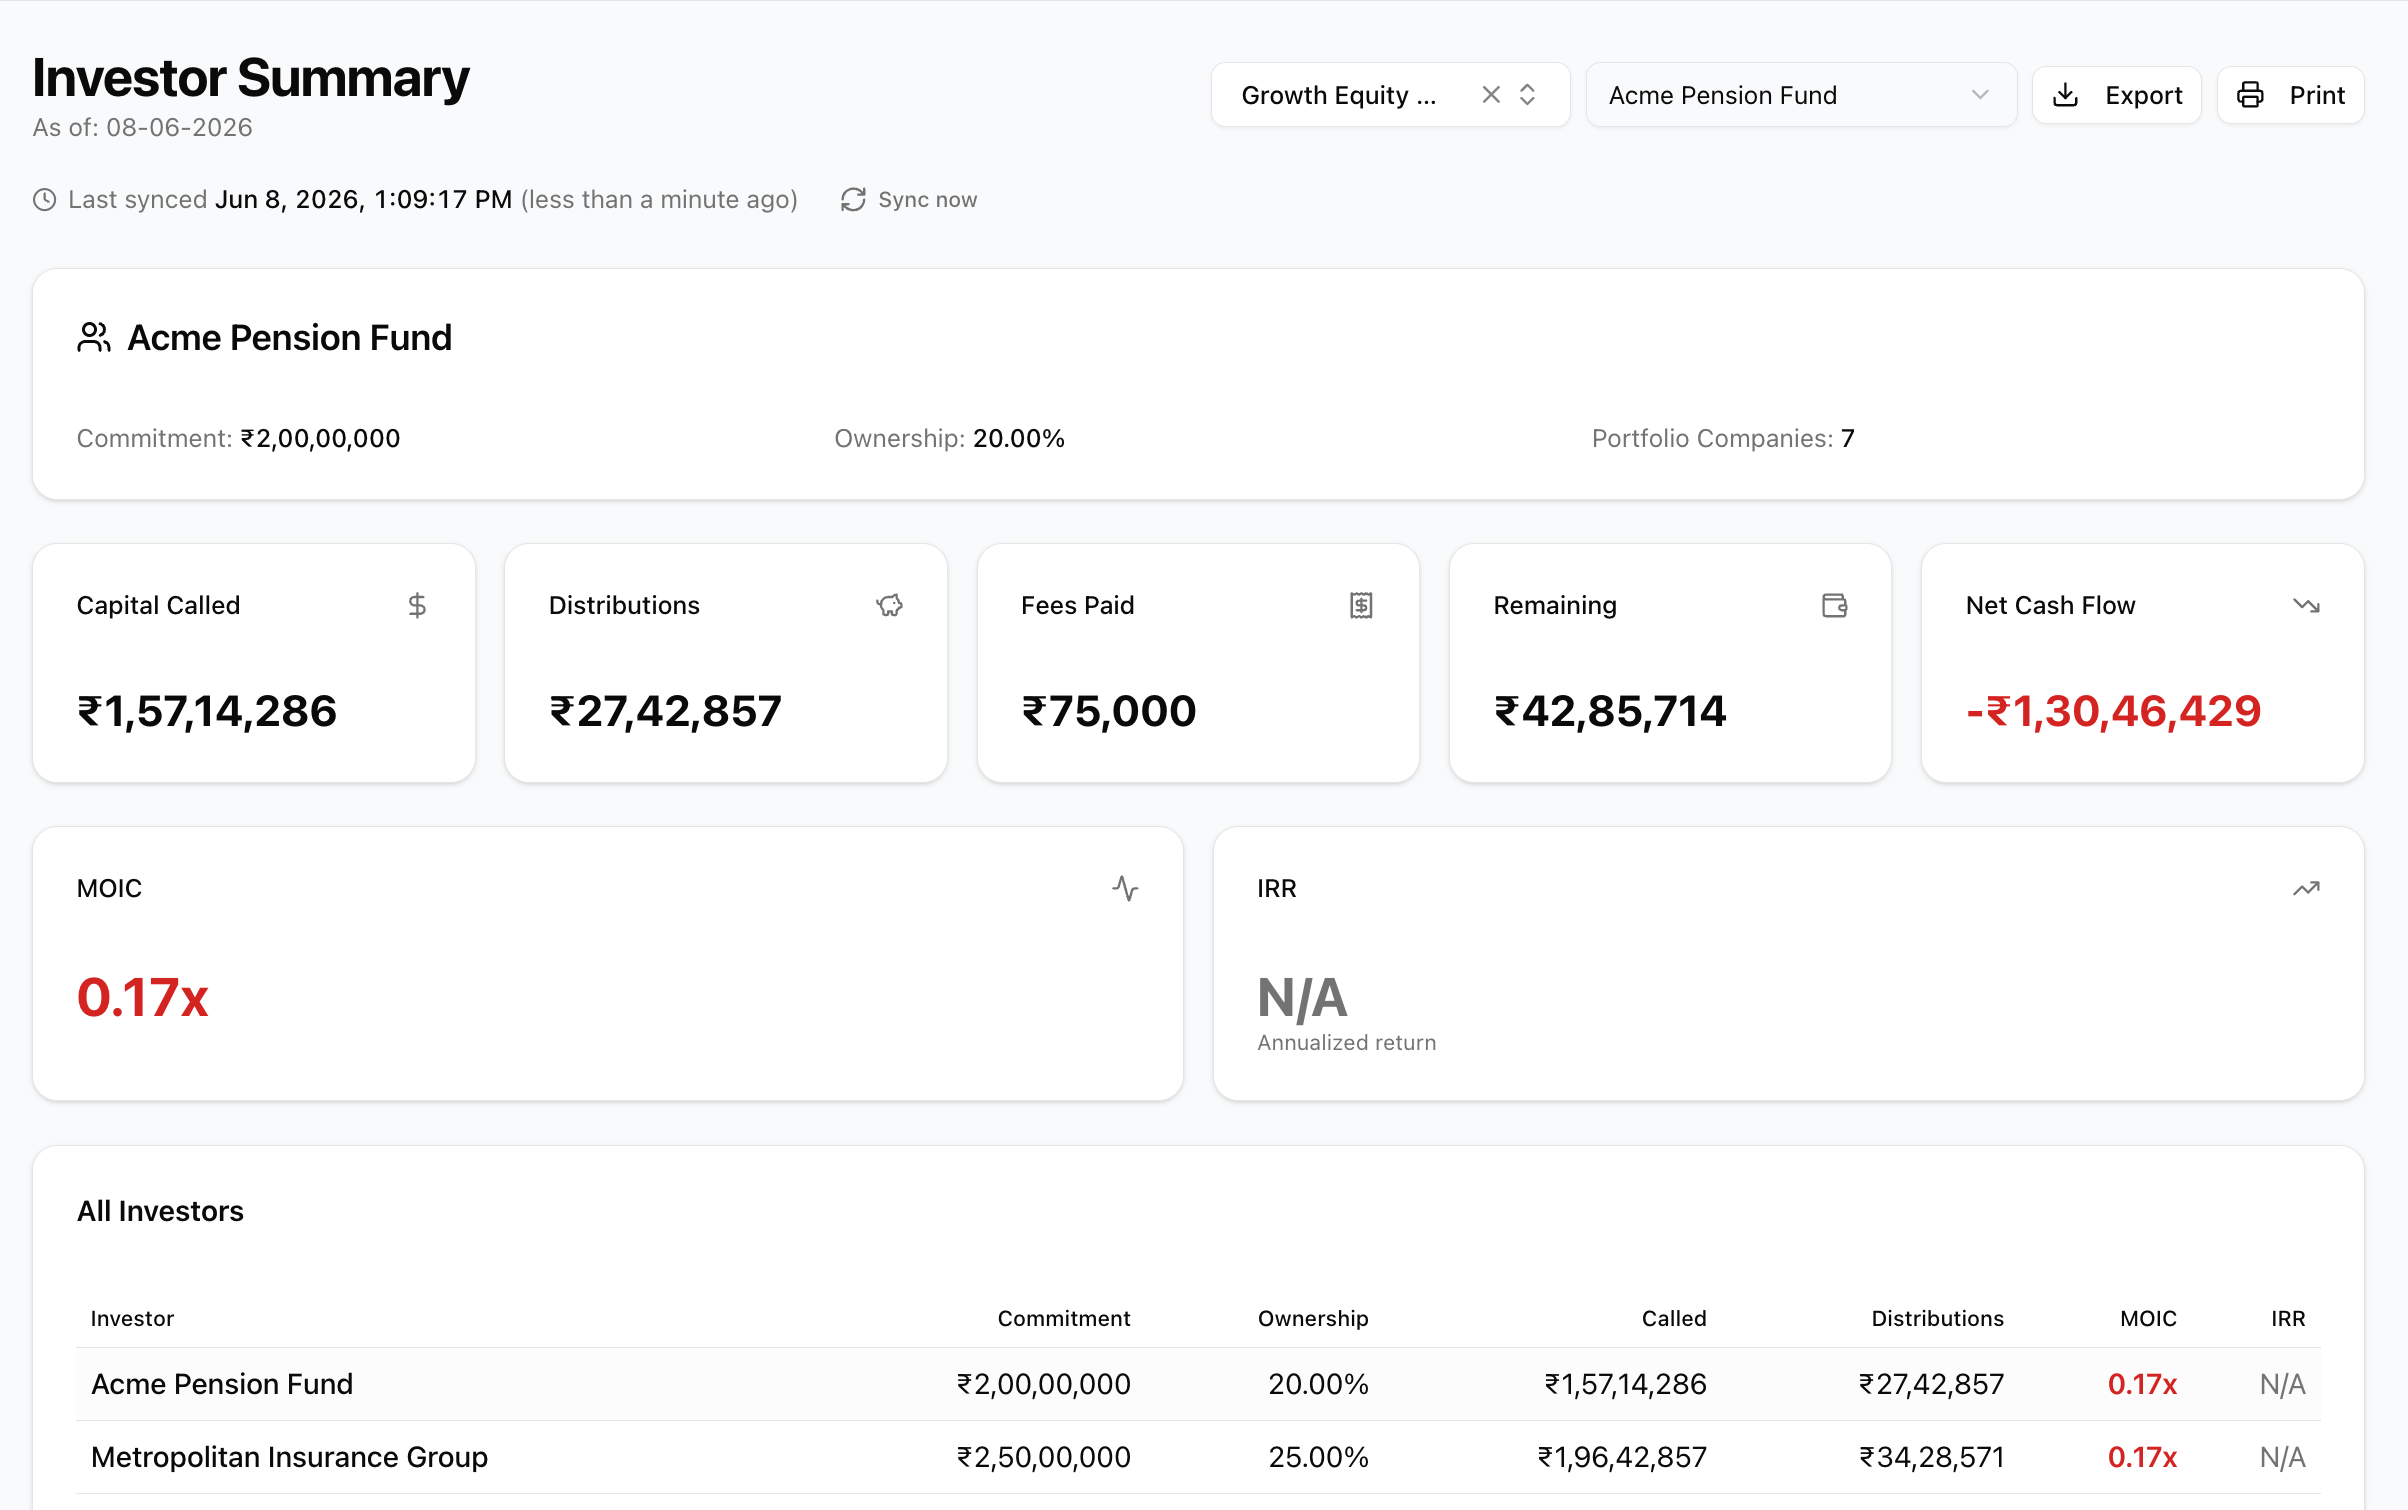Click 25.00% ownership in Metropolitan row

1318,1457
